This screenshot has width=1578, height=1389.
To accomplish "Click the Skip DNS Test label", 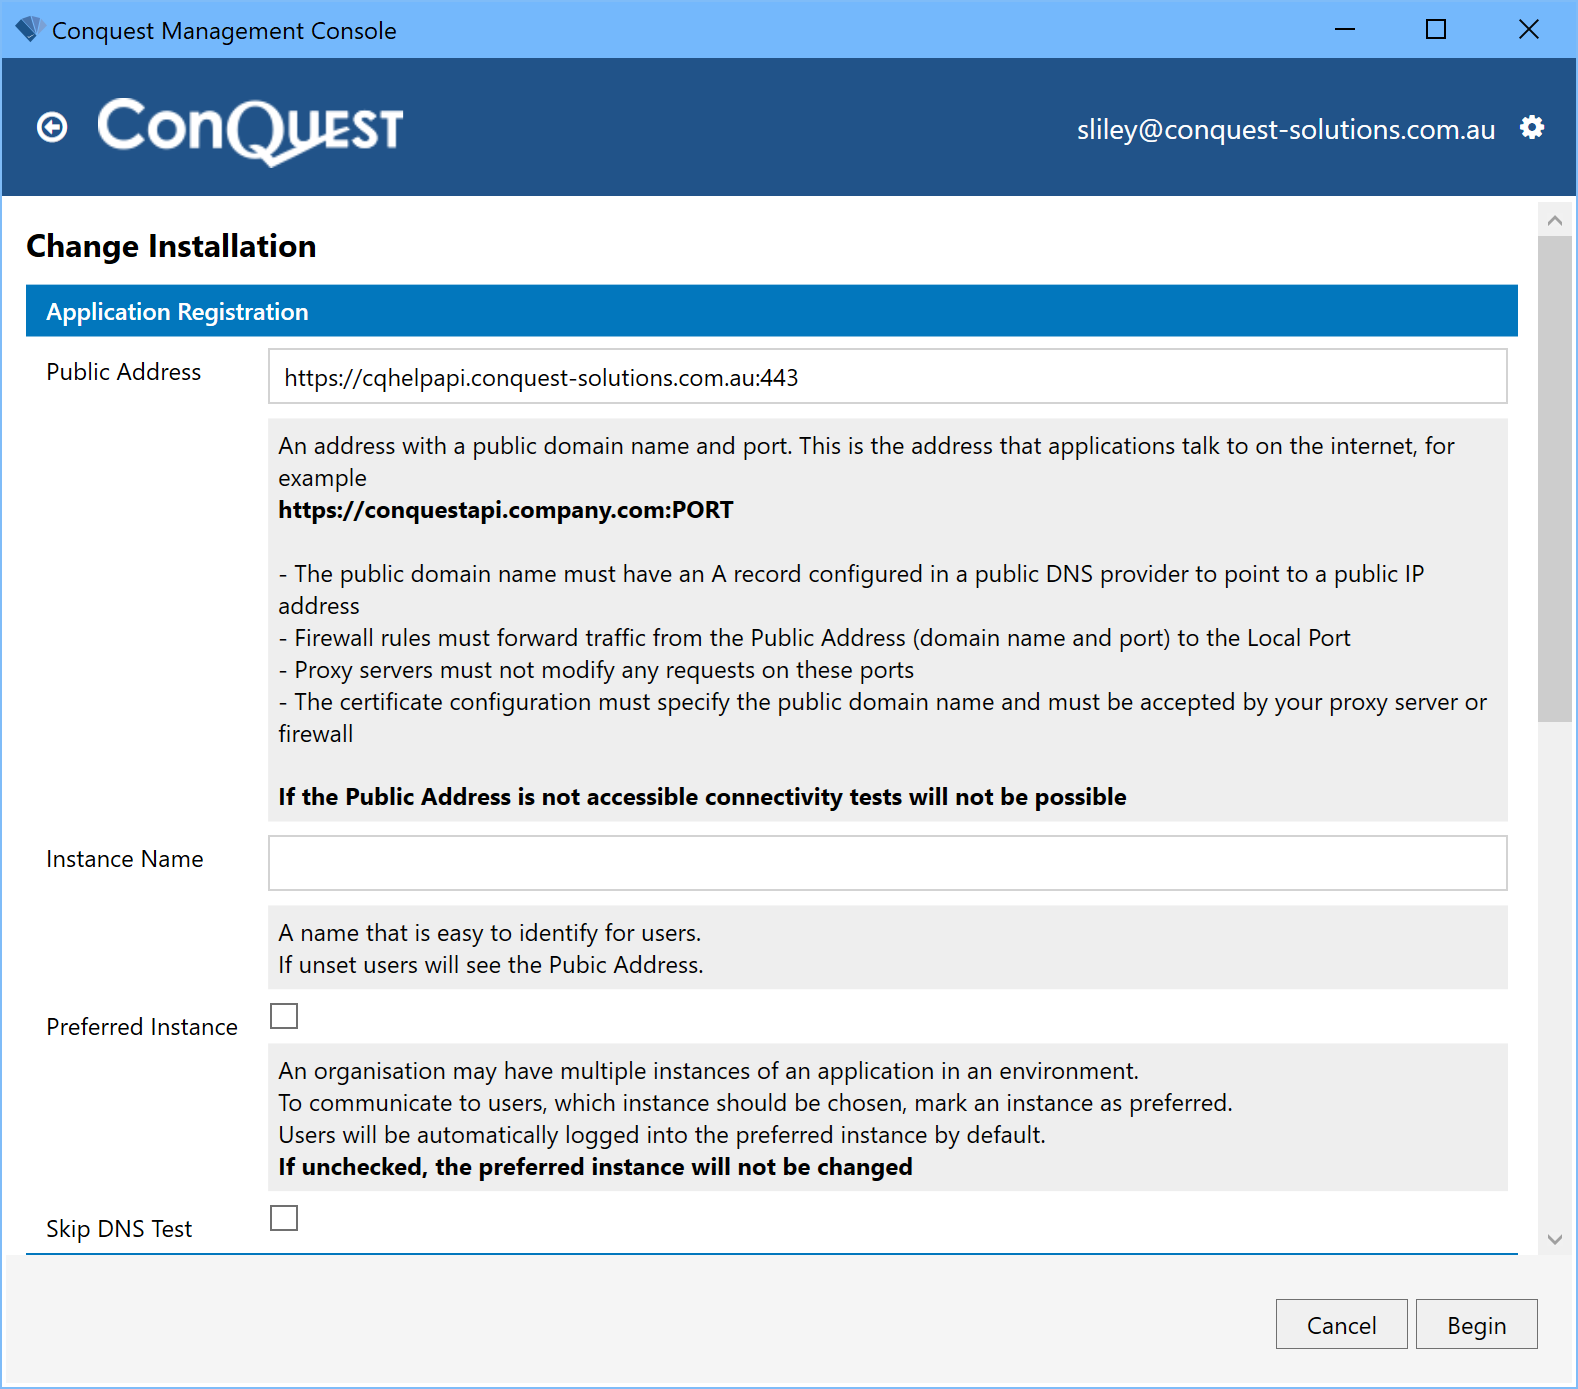I will point(119,1229).
